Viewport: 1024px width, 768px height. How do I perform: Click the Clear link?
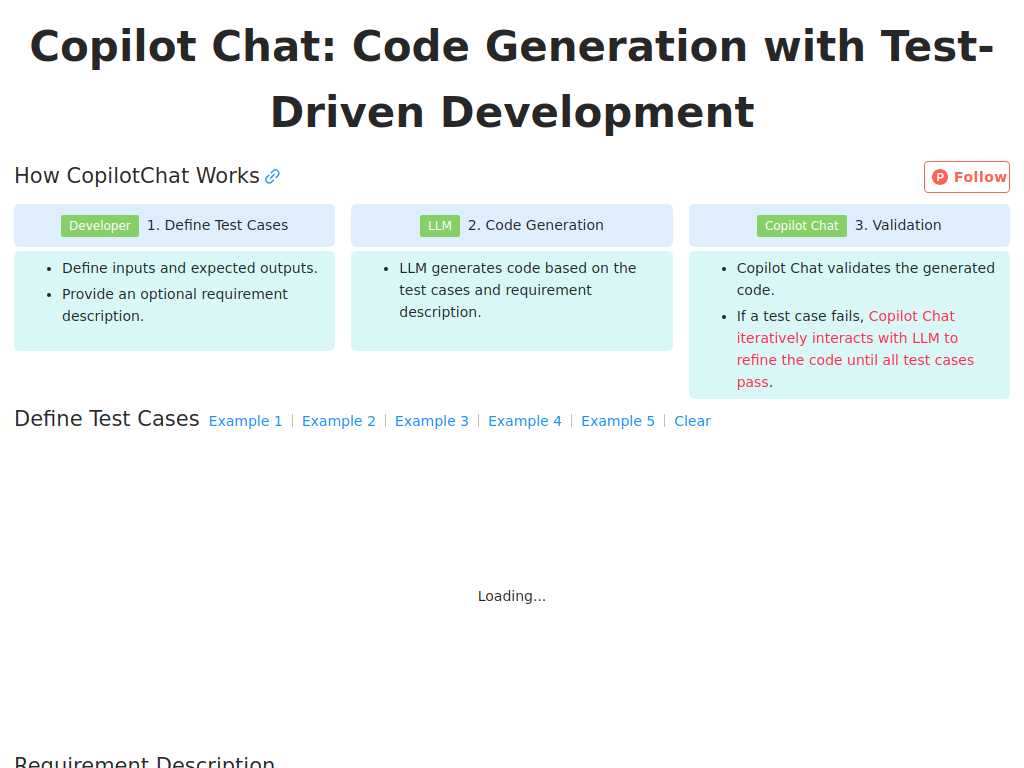(x=692, y=421)
